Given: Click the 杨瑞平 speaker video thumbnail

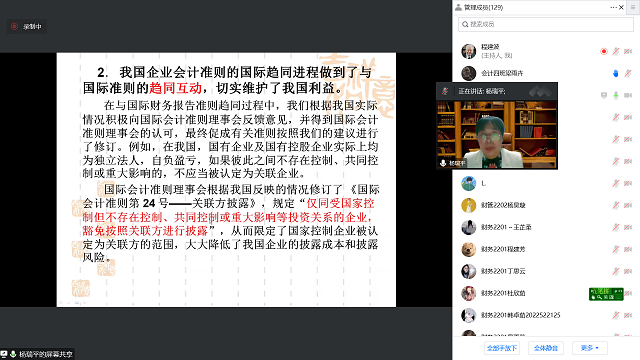Looking at the screenshot, I should pyautogui.click(x=497, y=135).
